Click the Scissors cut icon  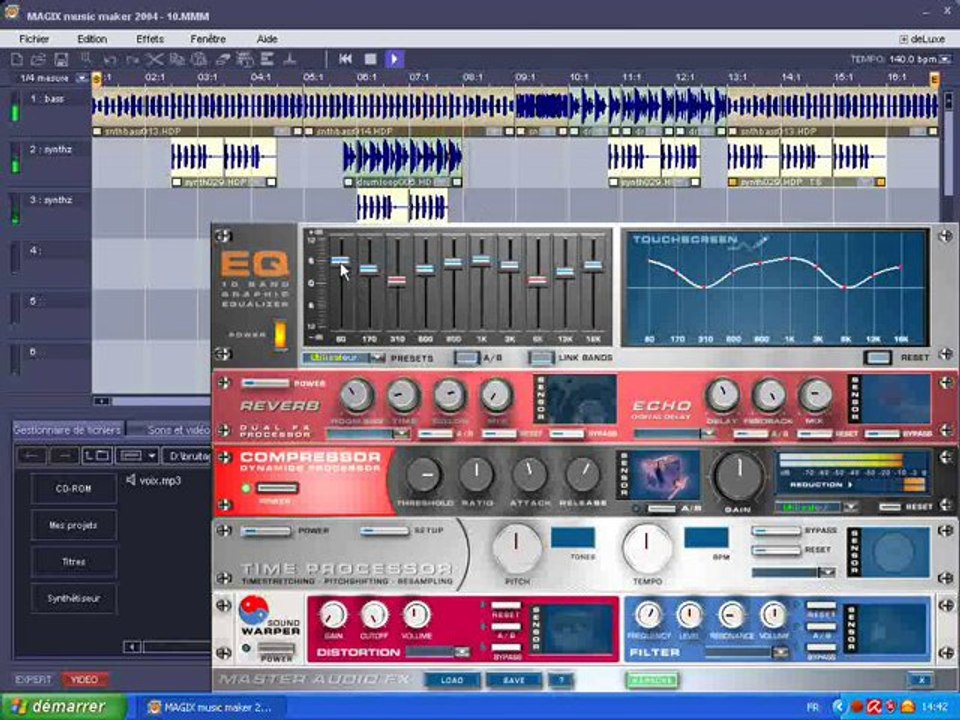coord(154,59)
